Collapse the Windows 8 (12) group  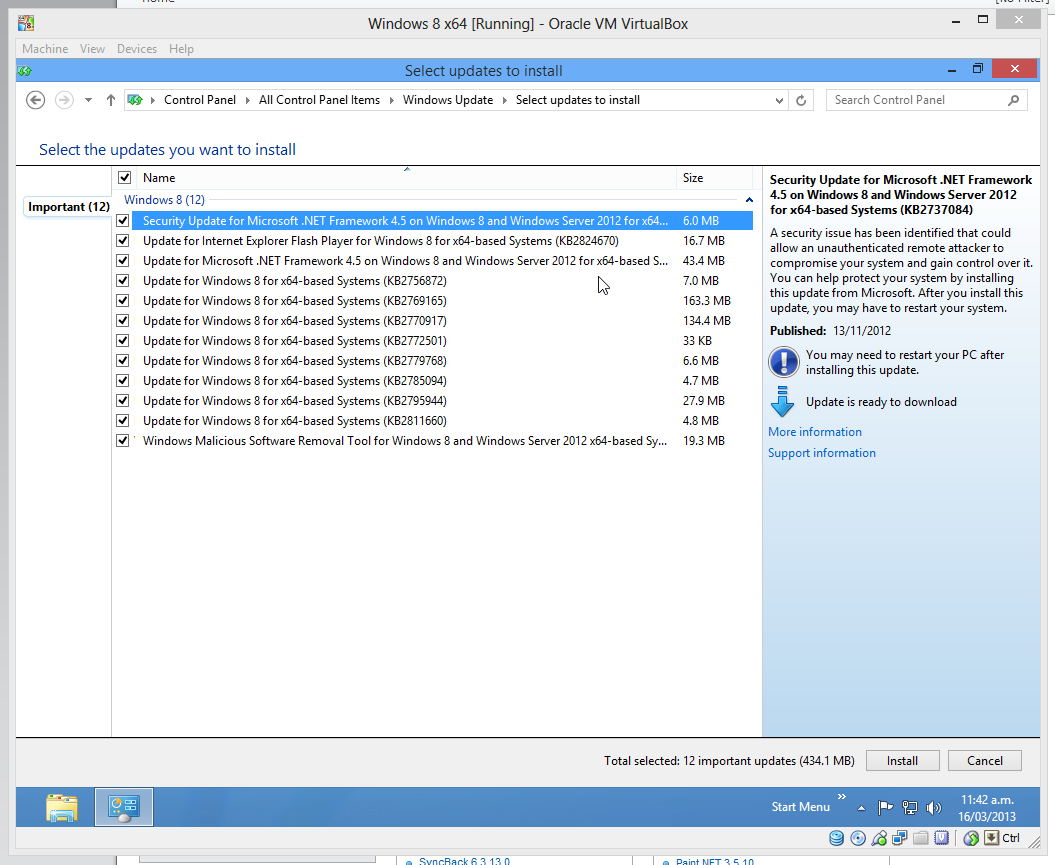[x=749, y=200]
